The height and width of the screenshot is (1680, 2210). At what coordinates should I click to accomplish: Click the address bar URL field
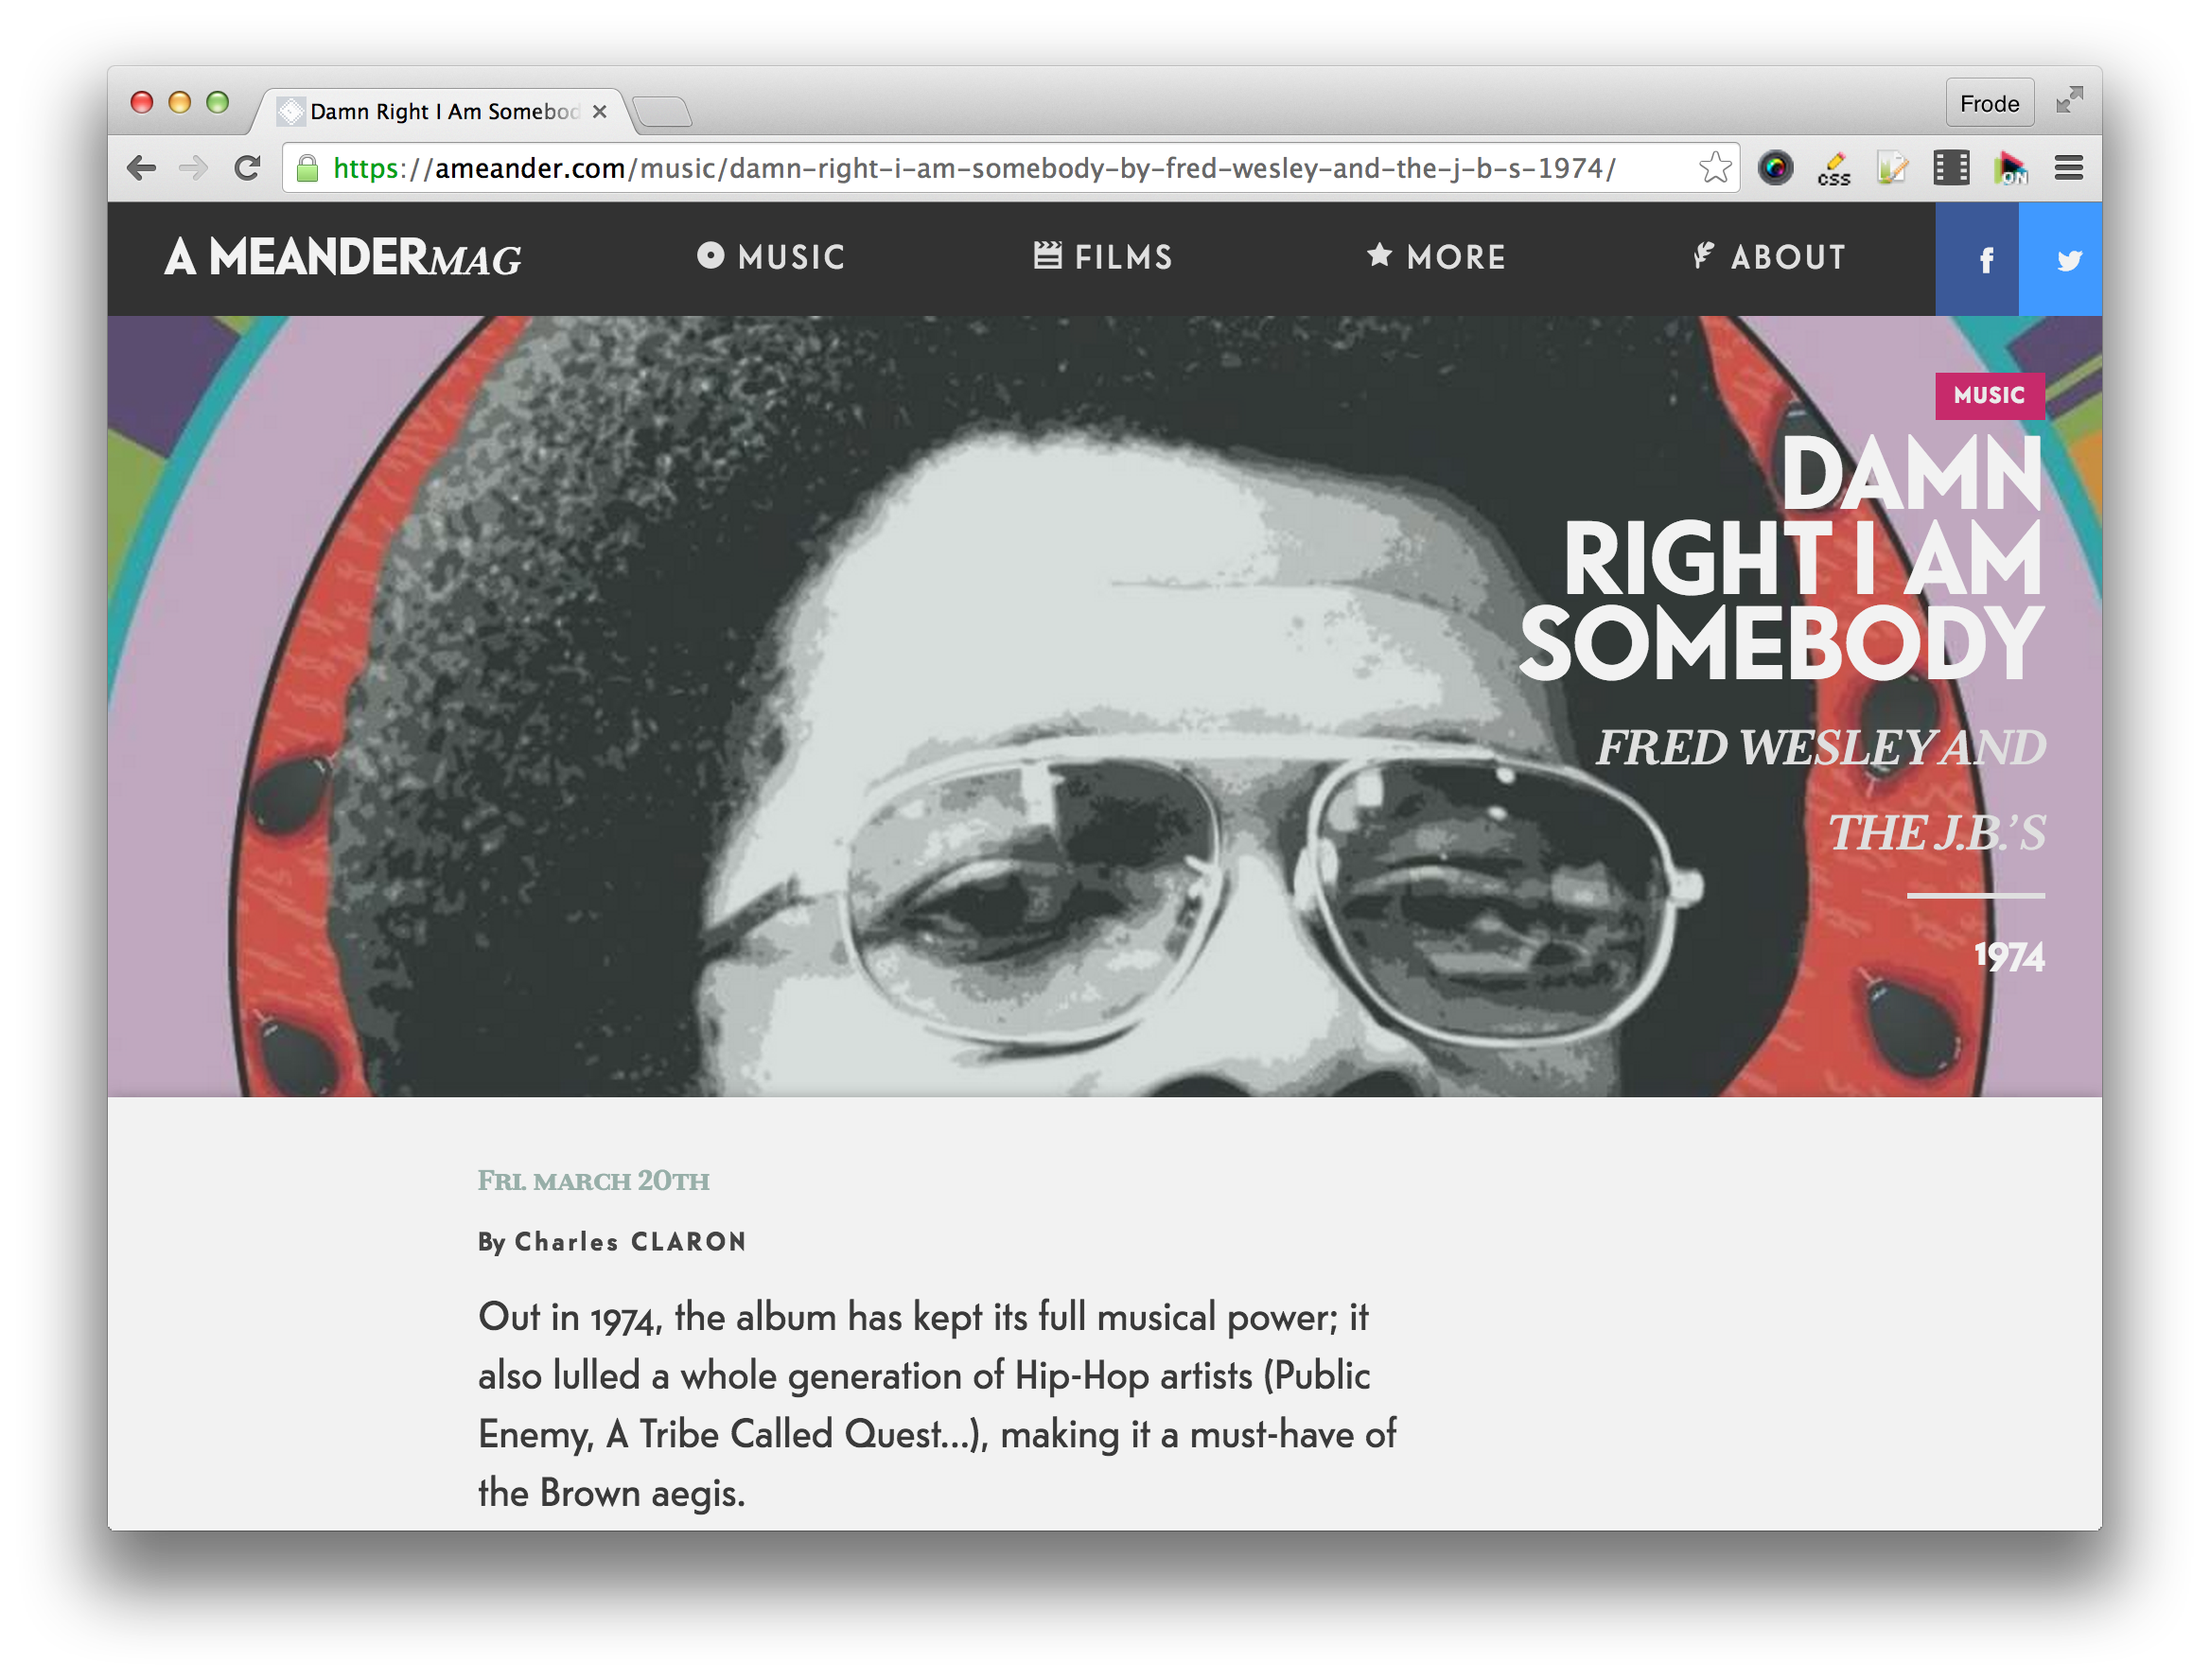(x=1010, y=168)
